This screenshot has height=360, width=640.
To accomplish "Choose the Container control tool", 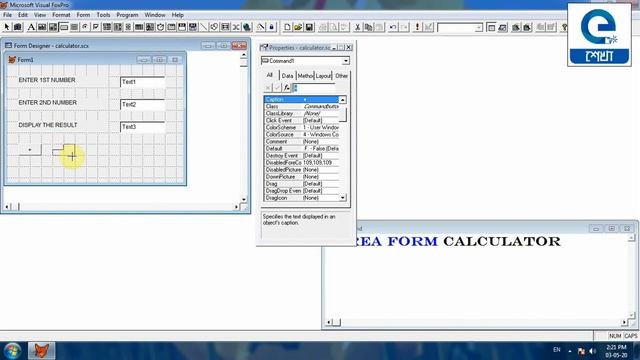I will click(x=225, y=27).
